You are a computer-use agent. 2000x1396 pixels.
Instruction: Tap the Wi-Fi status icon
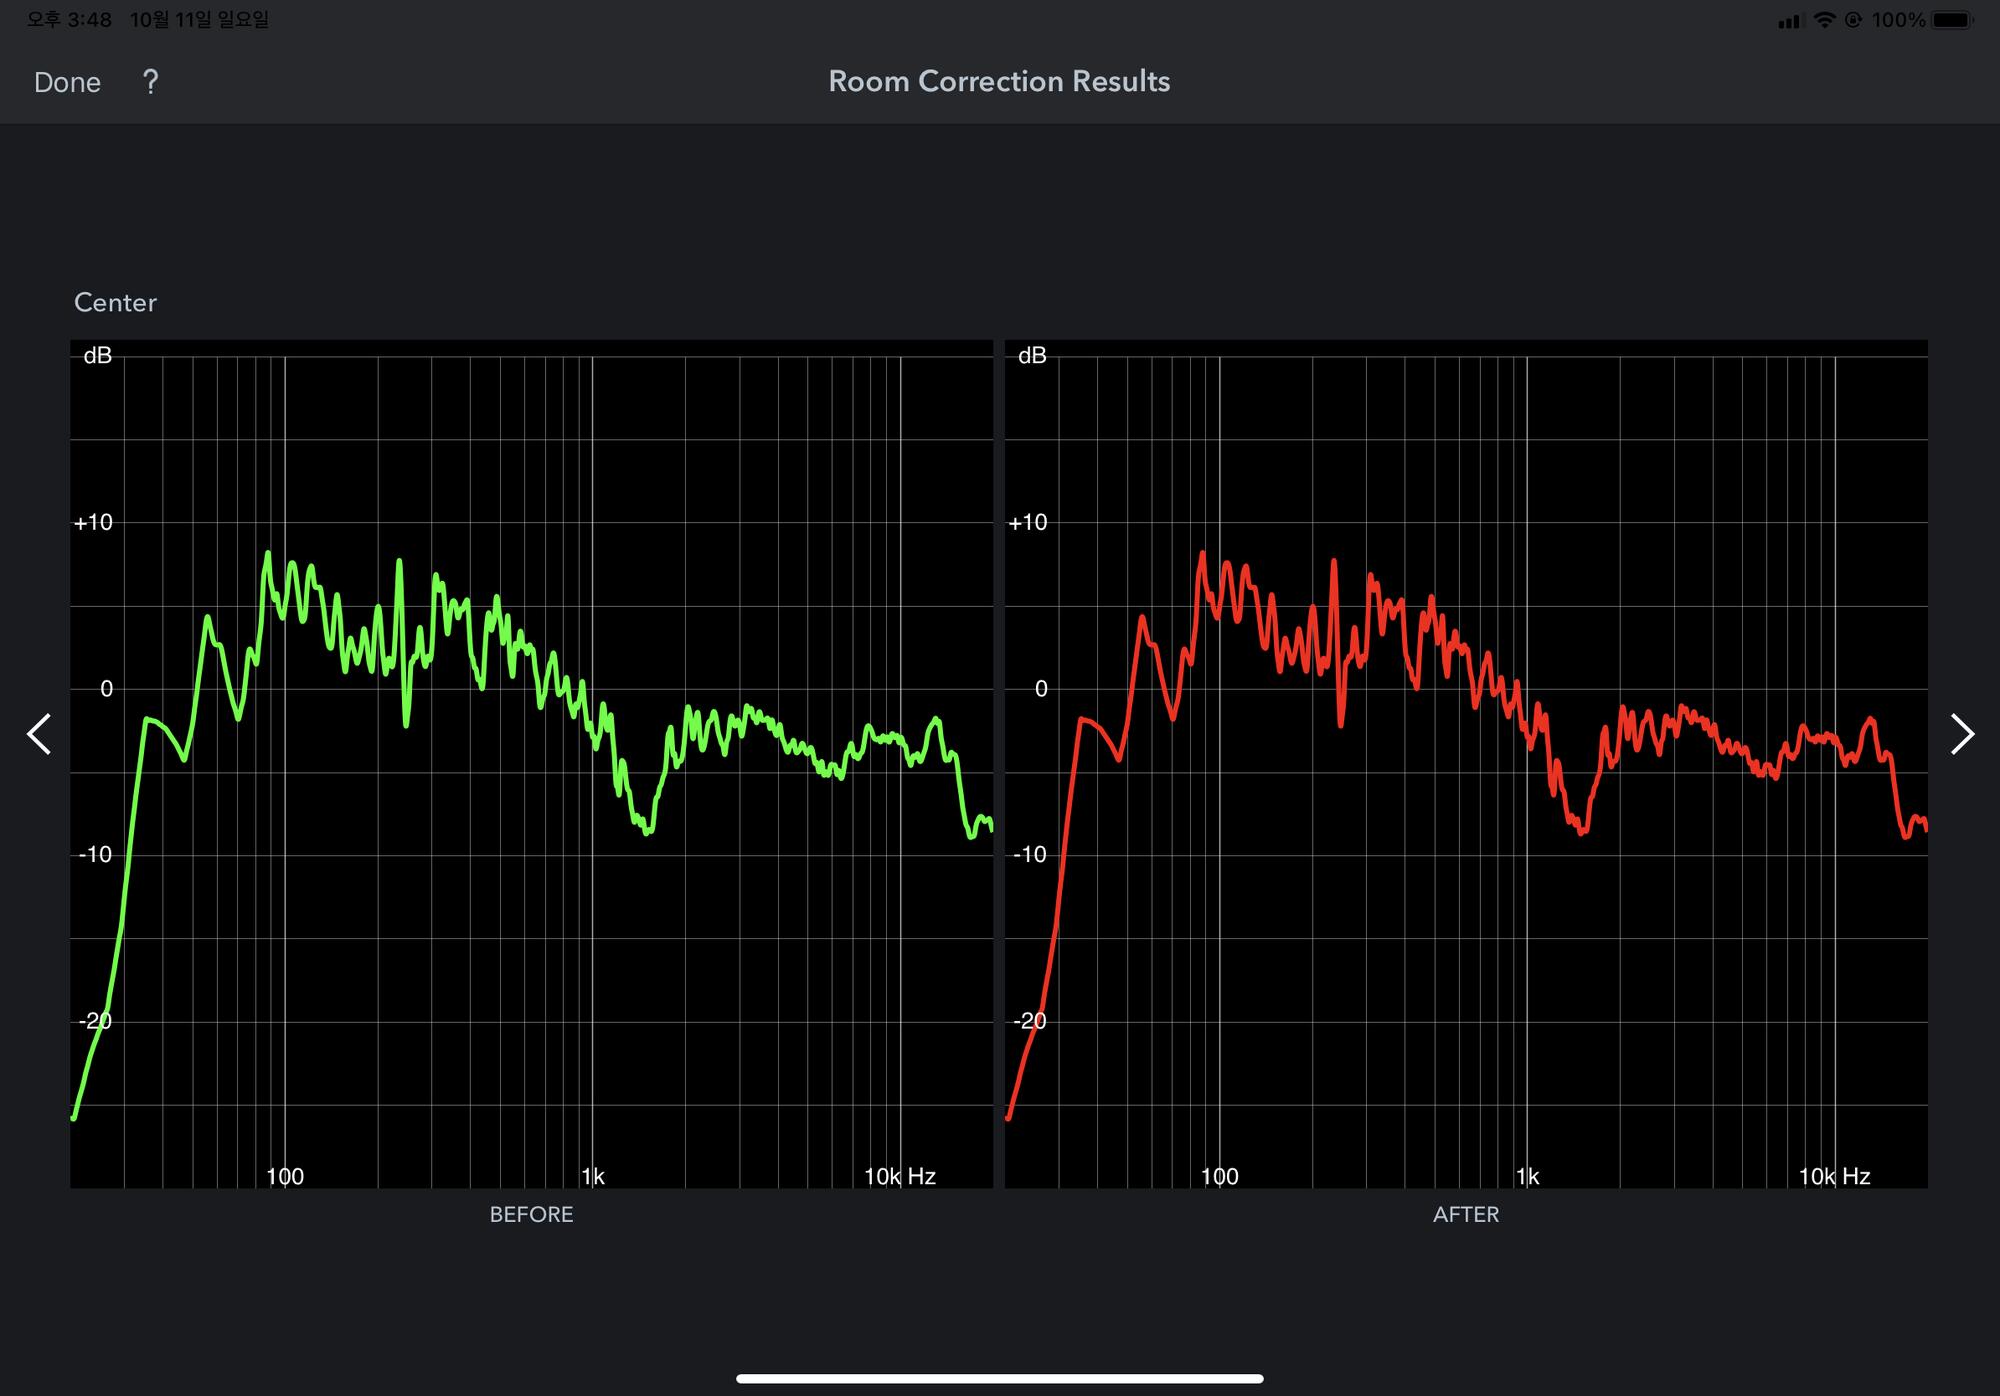[1824, 20]
